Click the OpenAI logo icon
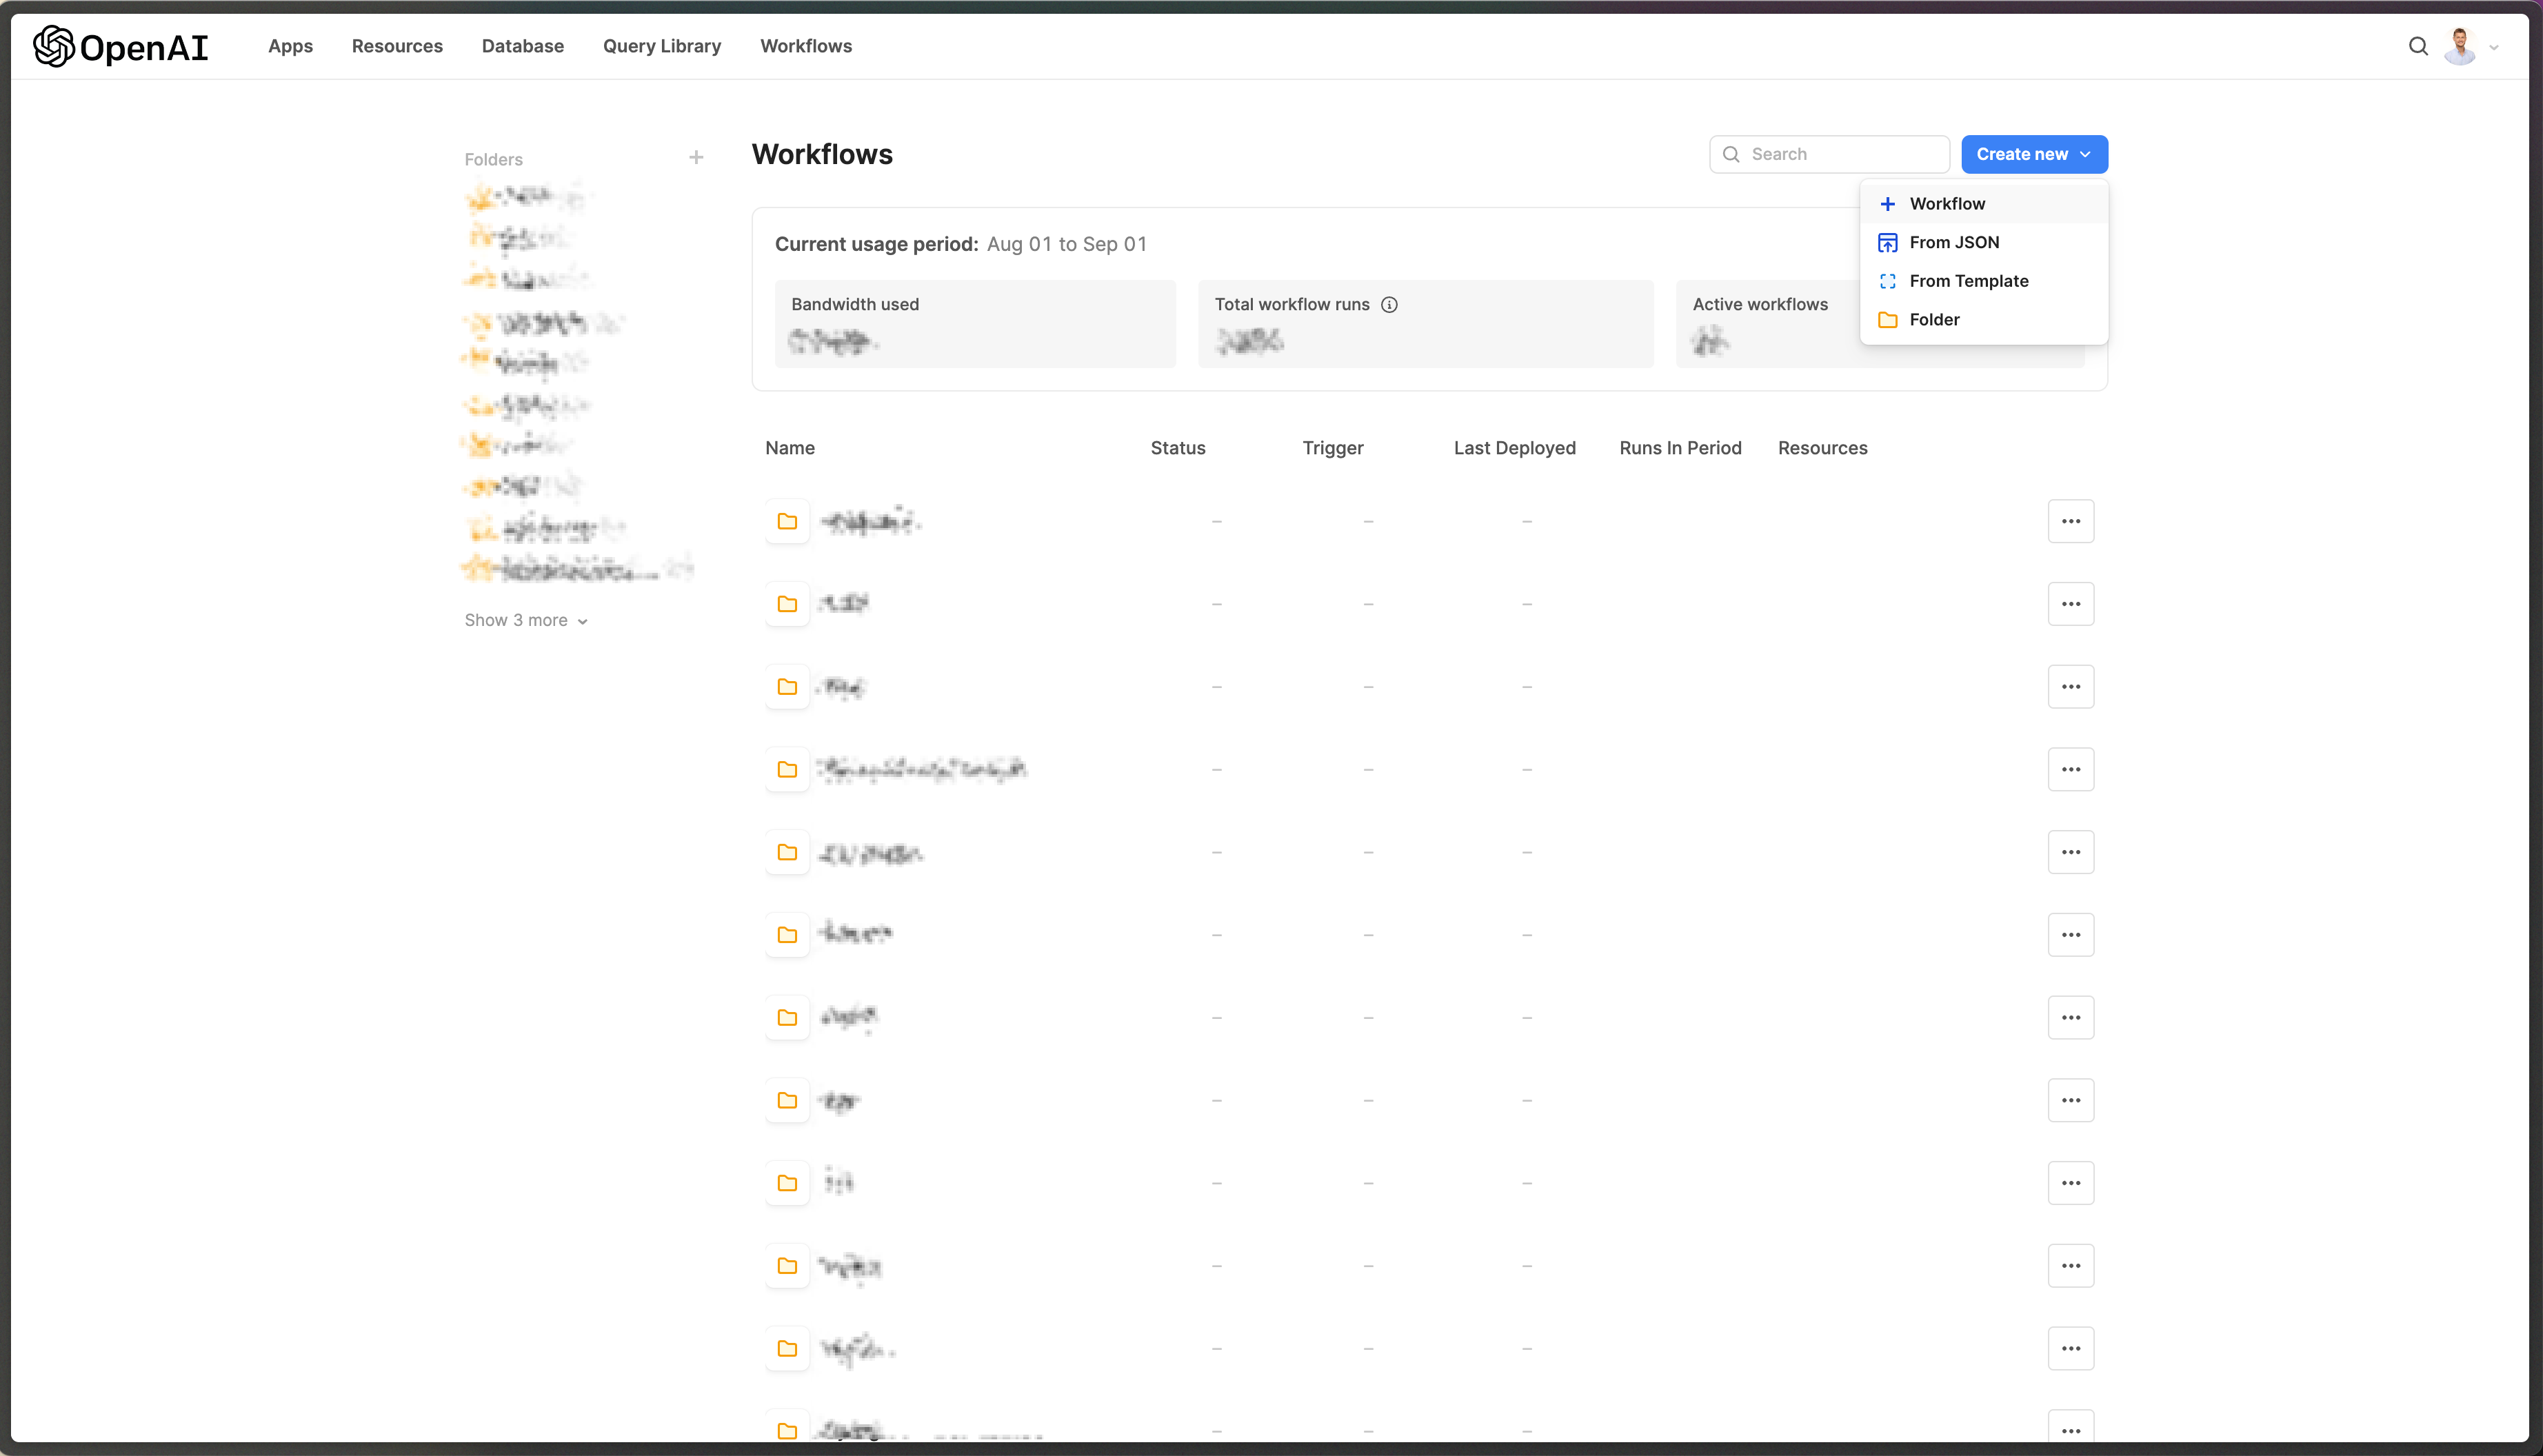The width and height of the screenshot is (2543, 1456). pyautogui.click(x=52, y=45)
